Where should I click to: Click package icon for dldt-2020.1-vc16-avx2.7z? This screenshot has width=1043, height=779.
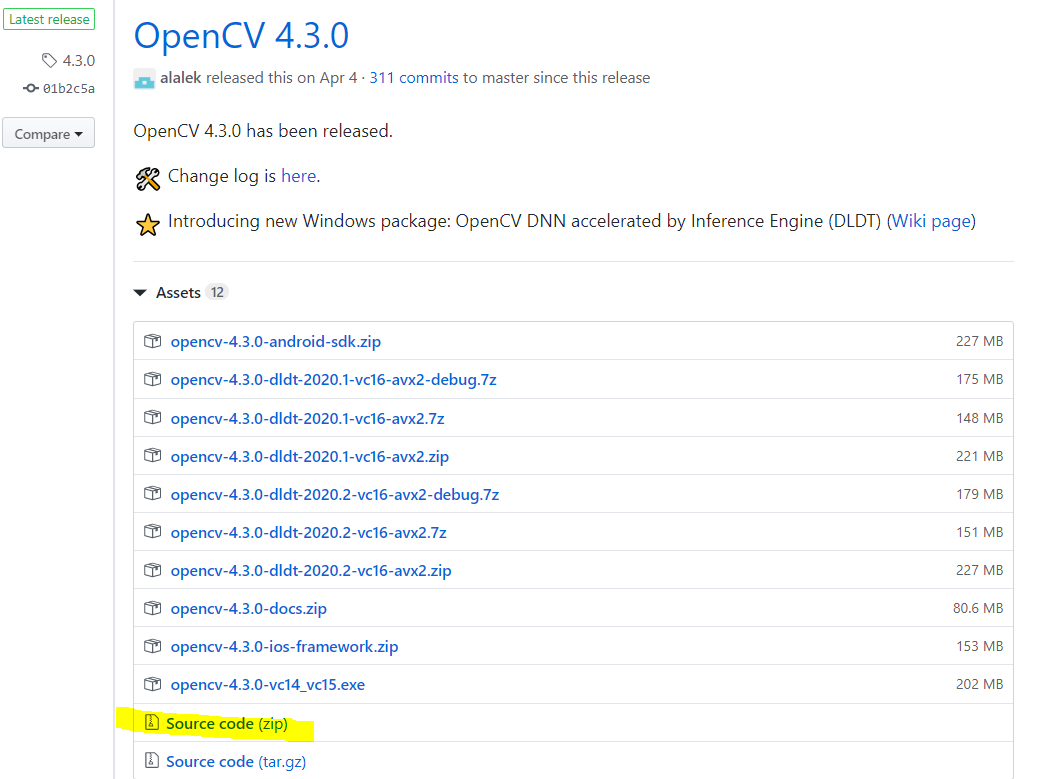click(152, 418)
